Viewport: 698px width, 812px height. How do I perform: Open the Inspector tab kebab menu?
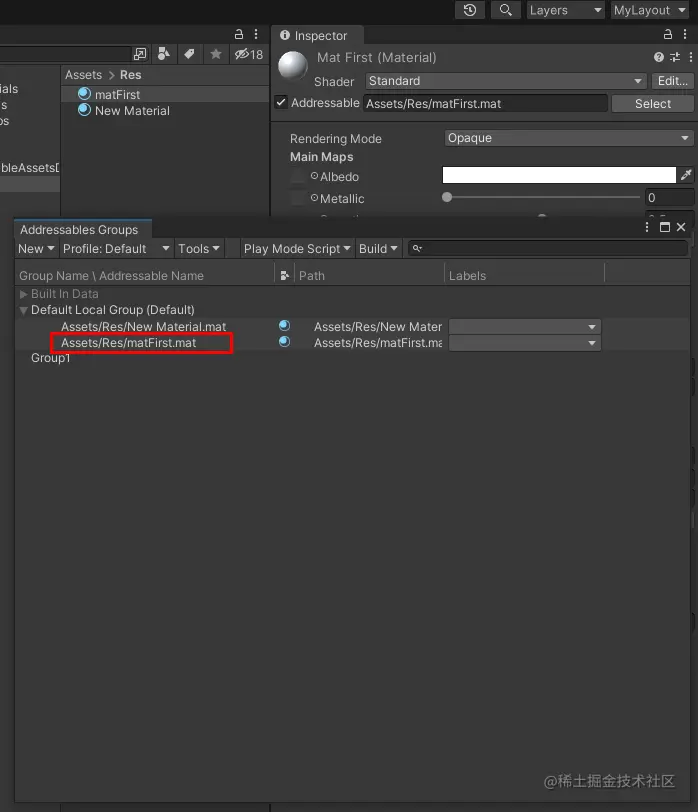[x=685, y=34]
